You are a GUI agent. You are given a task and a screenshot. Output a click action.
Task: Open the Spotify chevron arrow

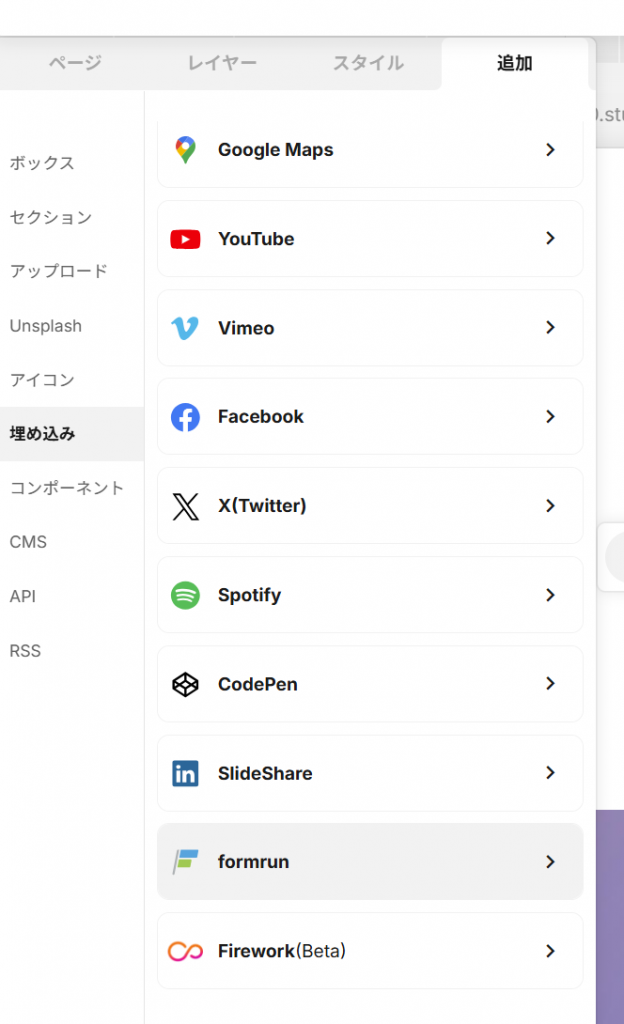click(x=550, y=595)
